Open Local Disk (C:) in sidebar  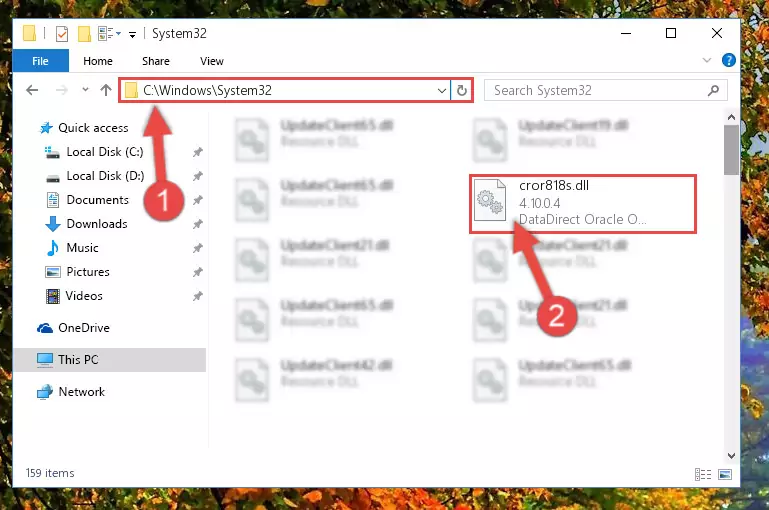tap(94, 152)
